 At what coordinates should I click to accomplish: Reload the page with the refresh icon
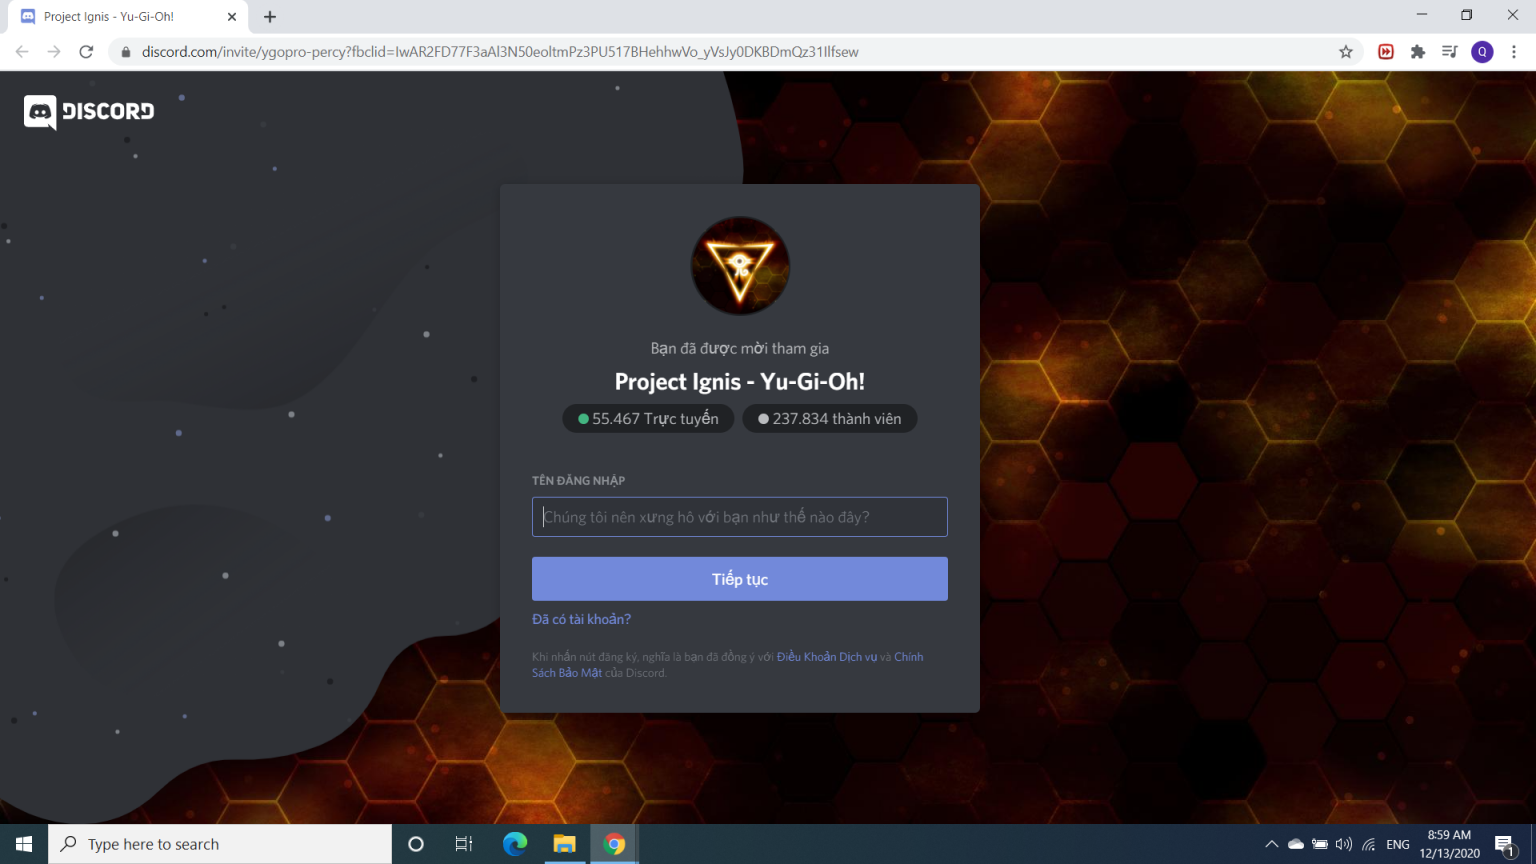point(86,52)
